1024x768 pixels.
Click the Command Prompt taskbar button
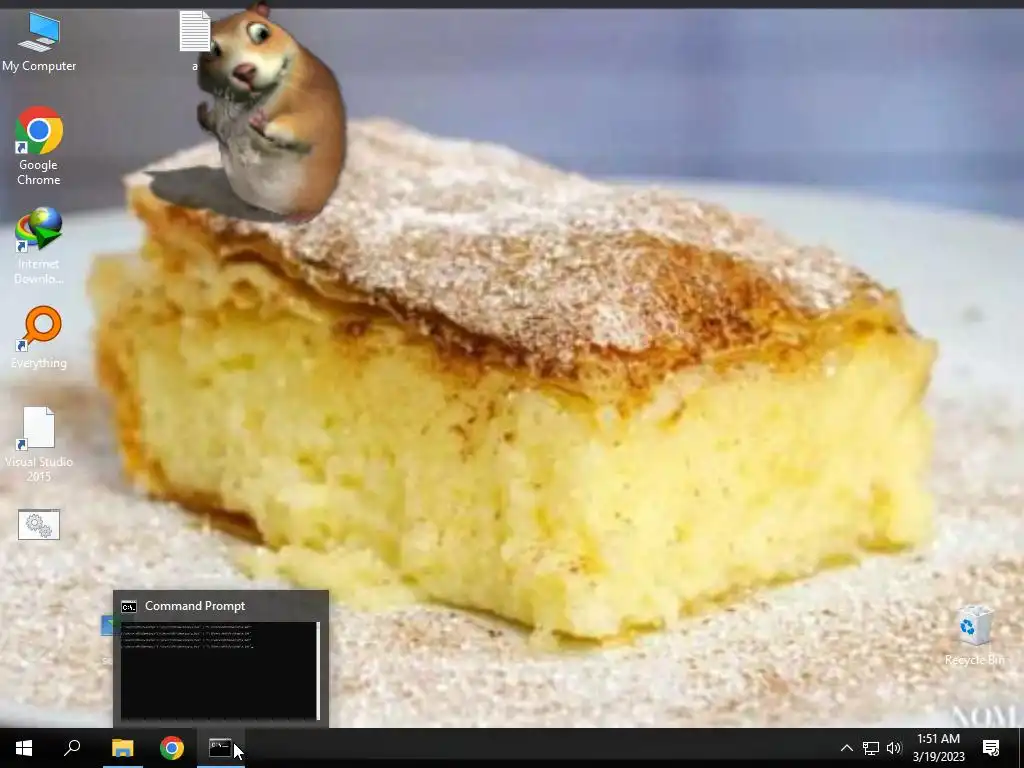point(221,748)
